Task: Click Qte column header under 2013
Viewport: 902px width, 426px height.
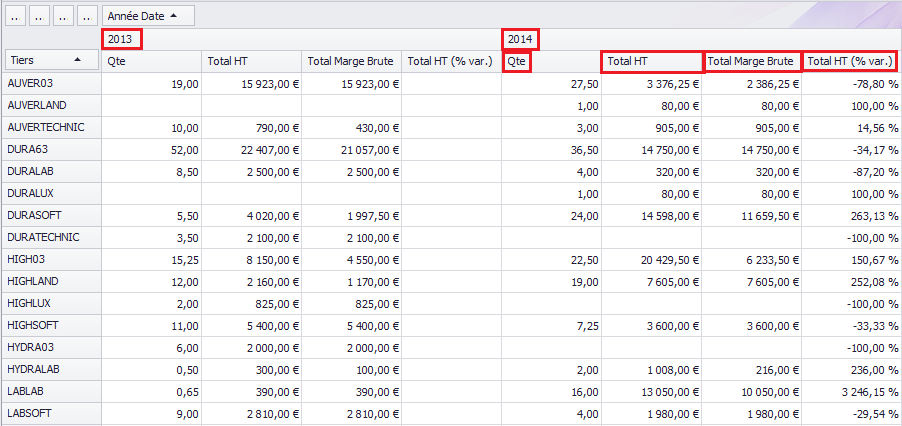Action: pos(151,61)
